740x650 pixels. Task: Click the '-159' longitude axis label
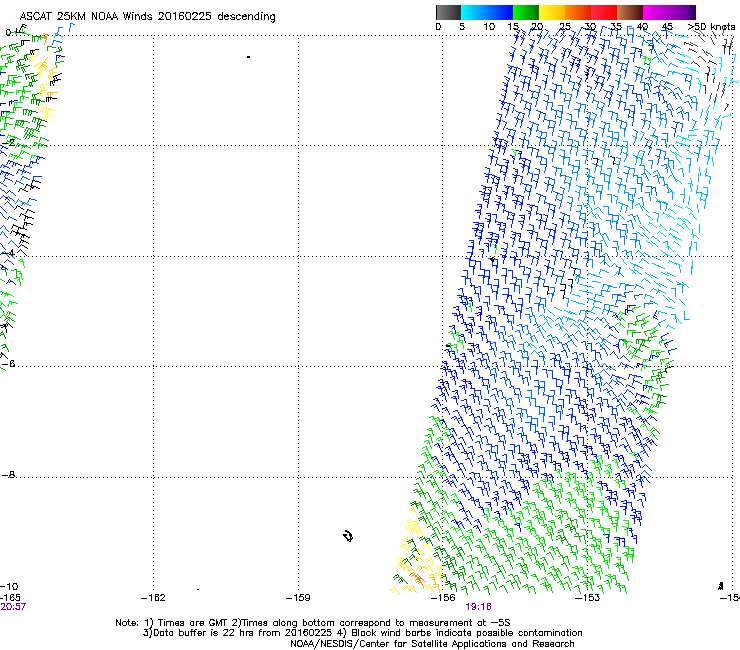[x=298, y=598]
